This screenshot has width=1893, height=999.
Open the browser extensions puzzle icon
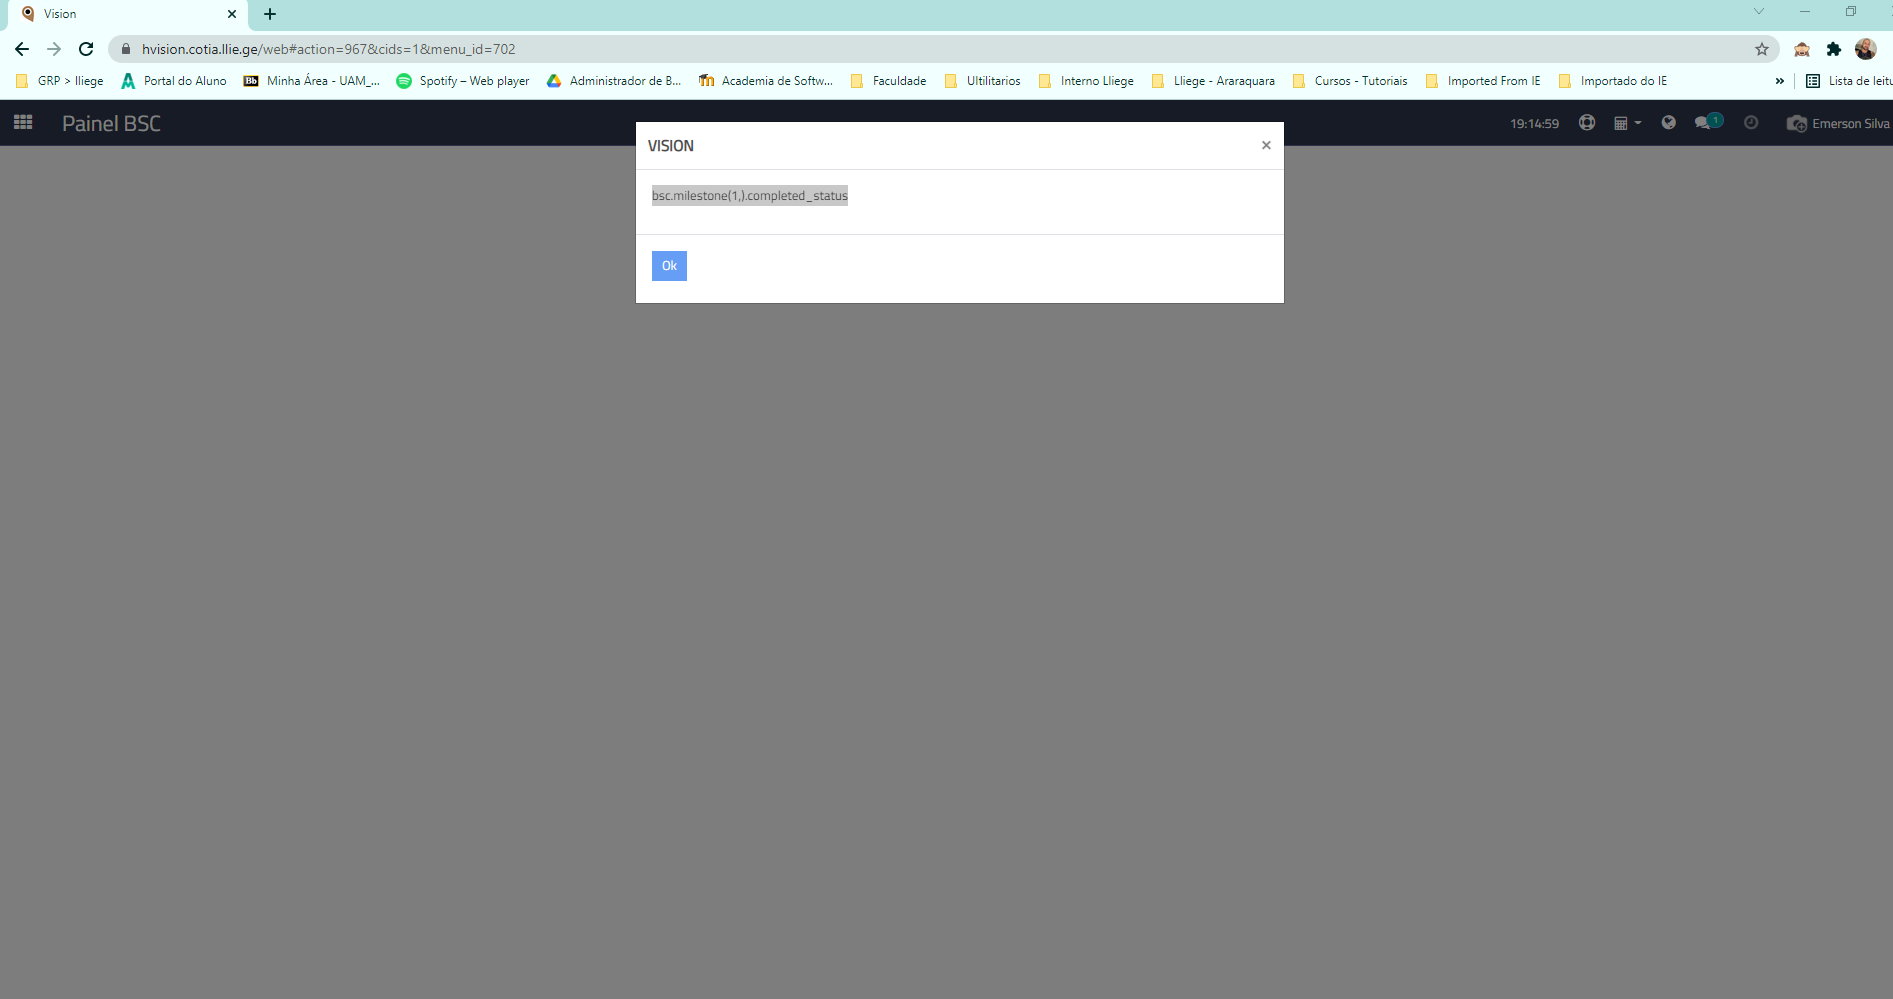[x=1834, y=49]
